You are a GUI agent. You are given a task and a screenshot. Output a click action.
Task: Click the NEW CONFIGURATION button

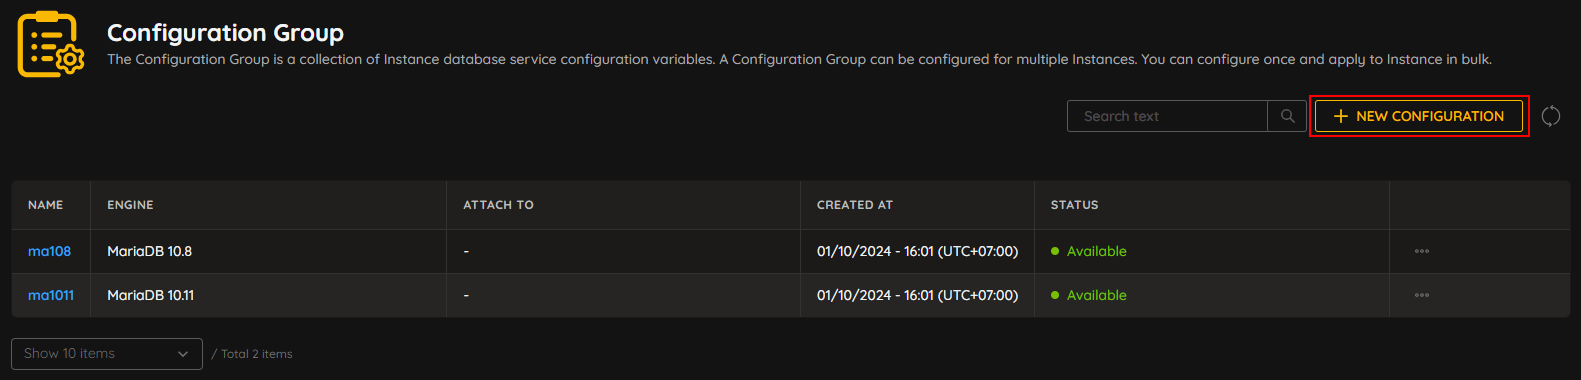click(x=1419, y=116)
